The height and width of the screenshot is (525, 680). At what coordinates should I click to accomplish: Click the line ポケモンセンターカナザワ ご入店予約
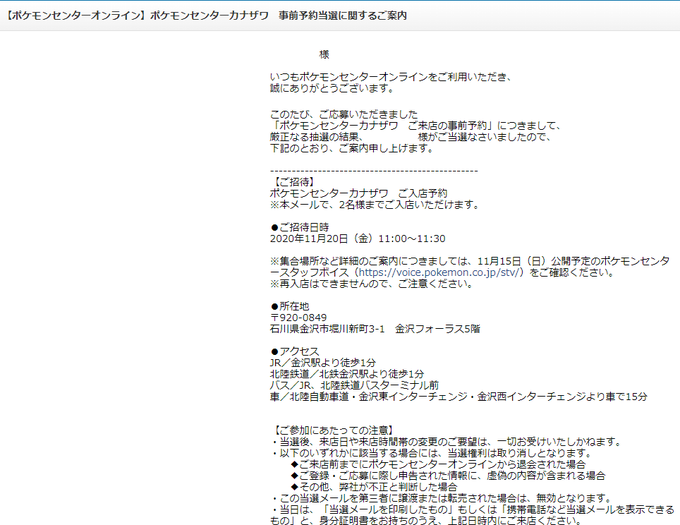(x=358, y=193)
